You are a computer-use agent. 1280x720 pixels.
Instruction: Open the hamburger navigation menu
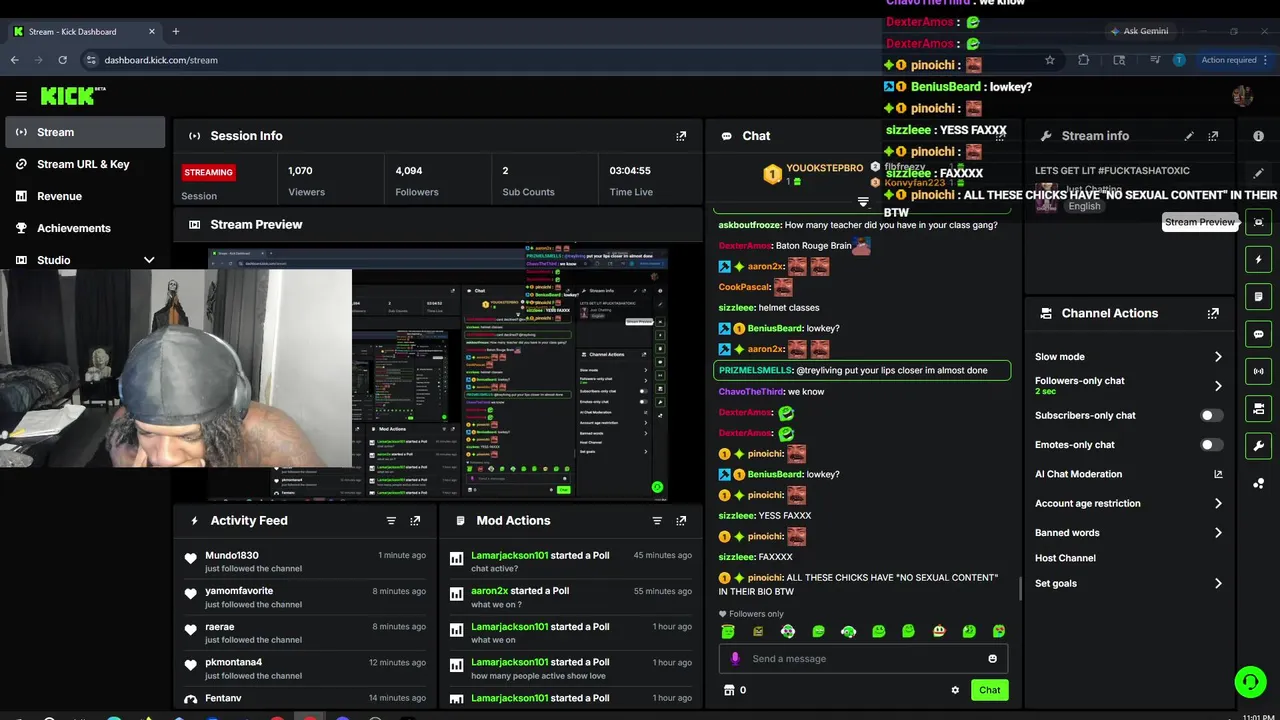(x=21, y=96)
